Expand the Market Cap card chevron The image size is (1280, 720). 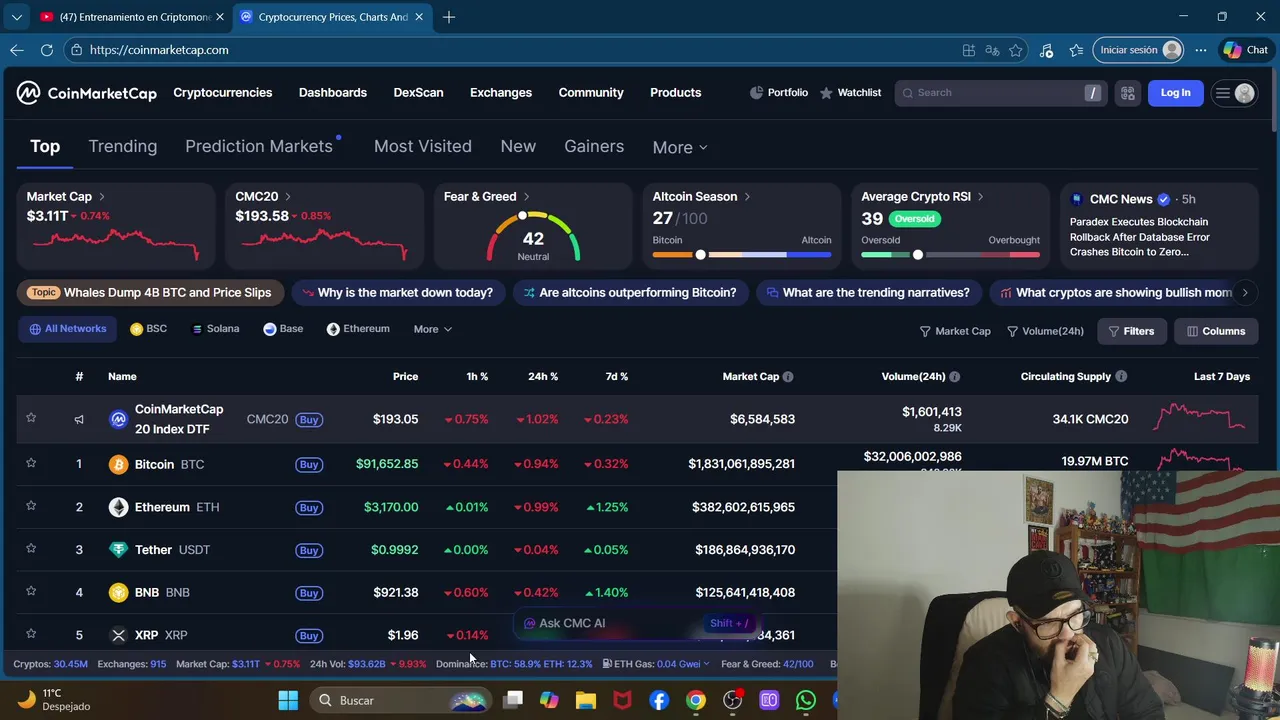(102, 197)
